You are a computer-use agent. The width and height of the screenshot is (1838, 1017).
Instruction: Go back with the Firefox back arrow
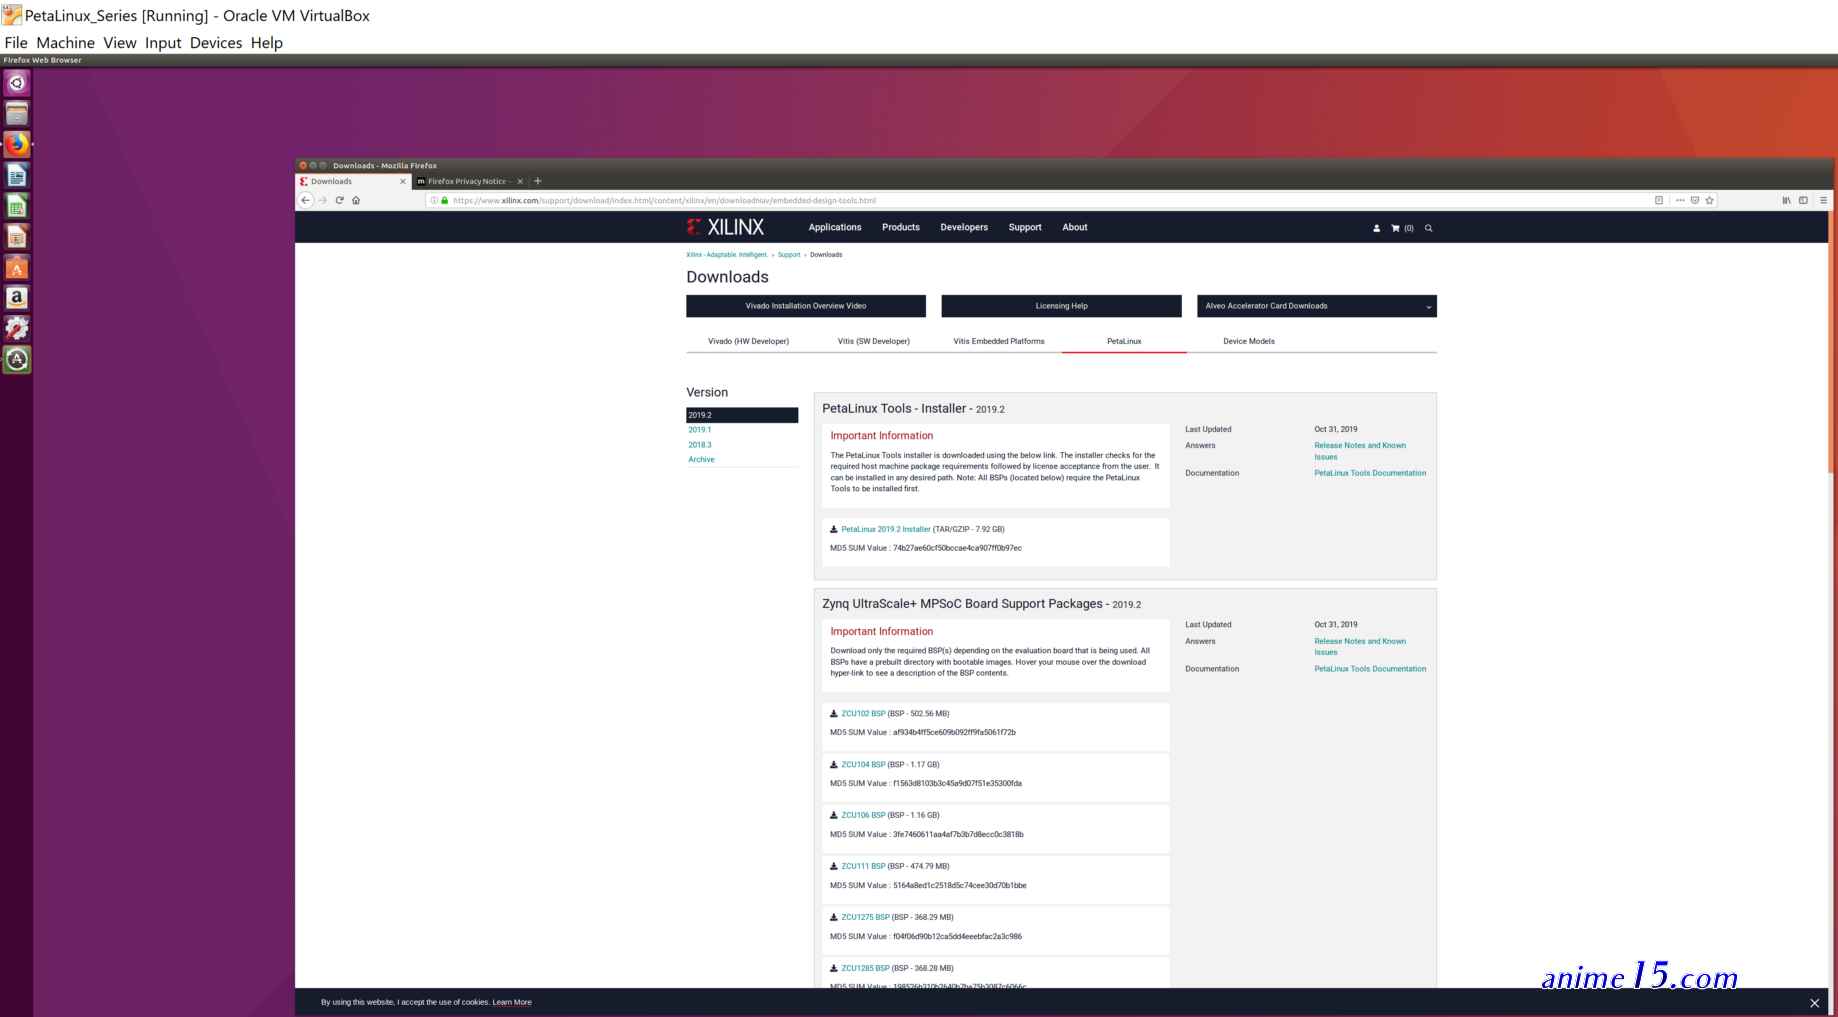click(x=306, y=200)
